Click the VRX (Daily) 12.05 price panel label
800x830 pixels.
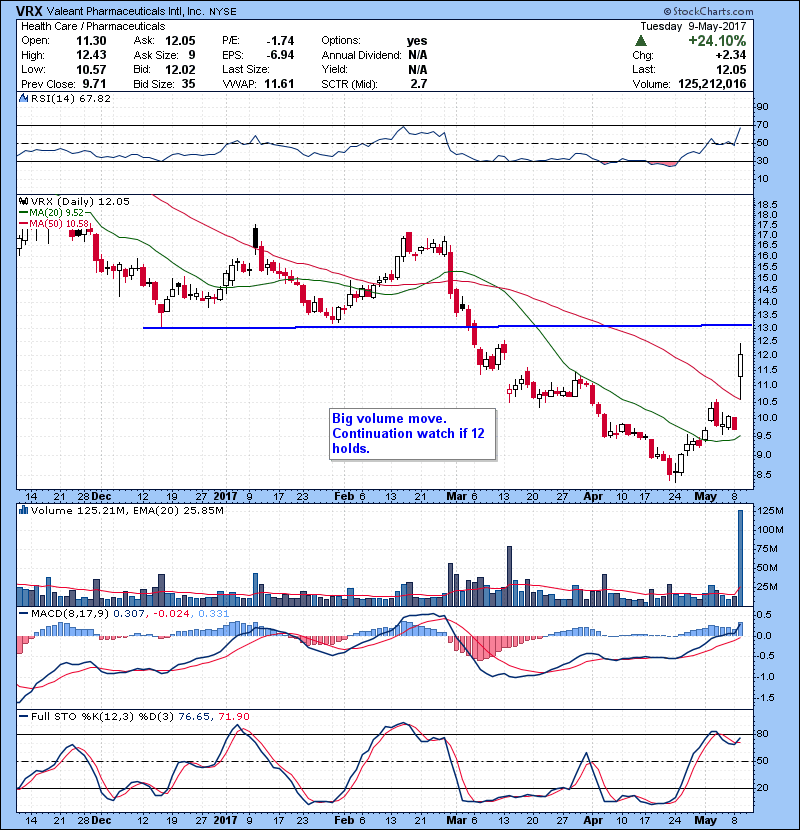80,201
